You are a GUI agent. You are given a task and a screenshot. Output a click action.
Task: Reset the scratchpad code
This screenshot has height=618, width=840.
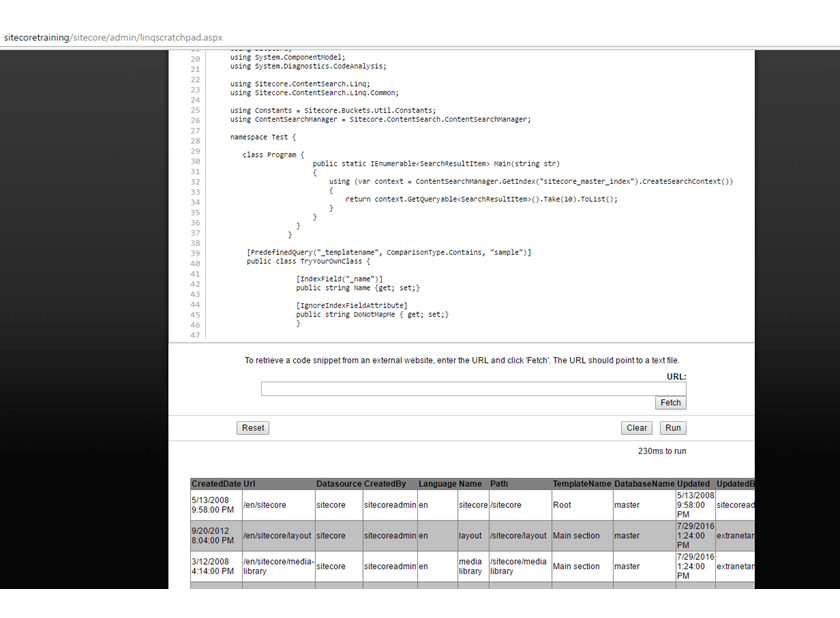252,427
